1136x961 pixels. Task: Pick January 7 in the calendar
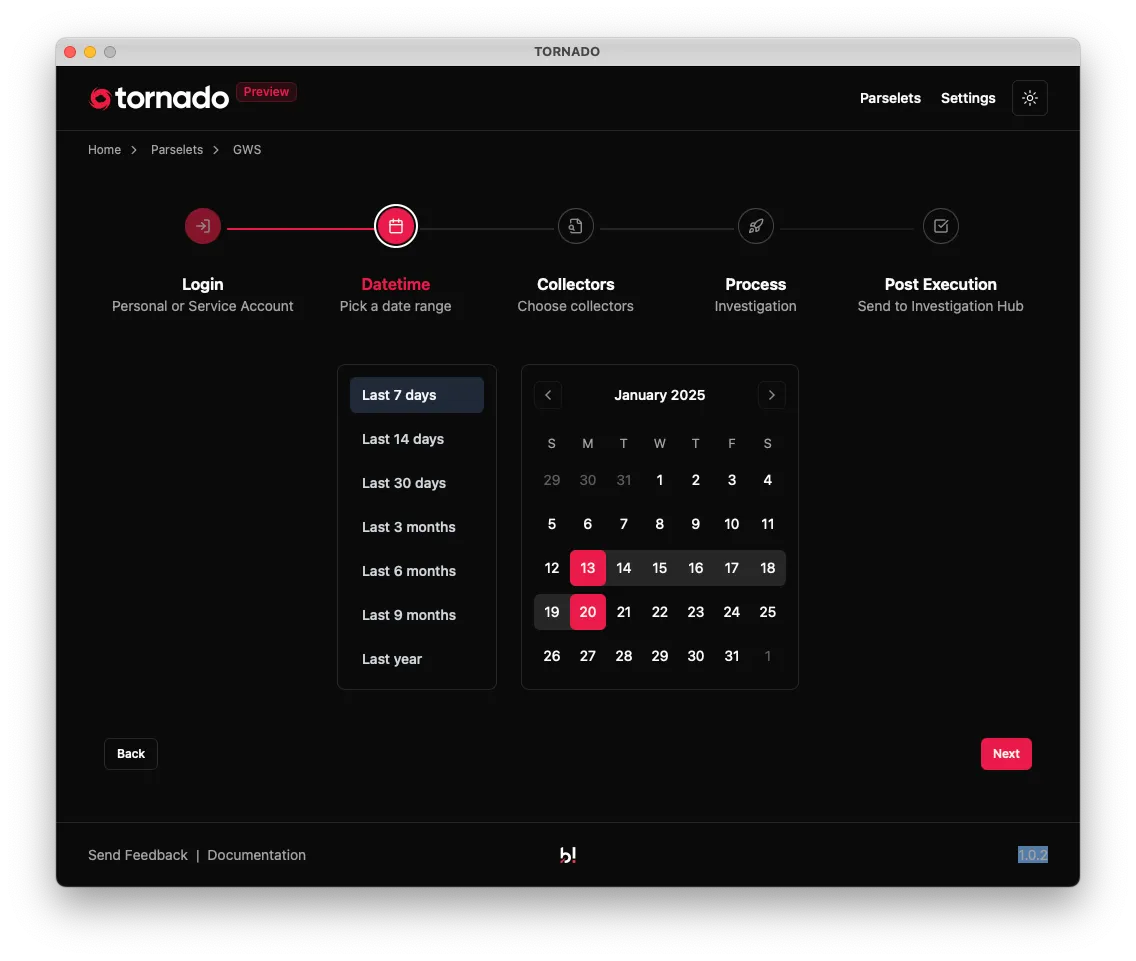click(624, 524)
